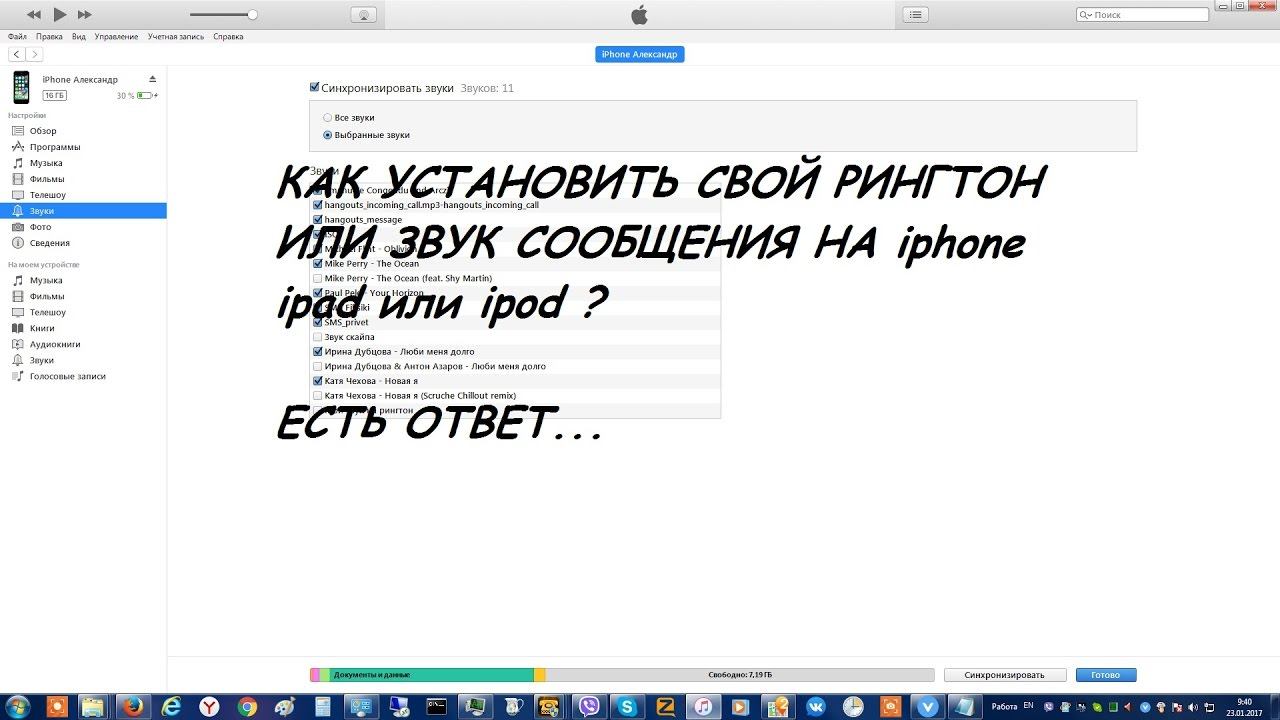Click the Синхронизировать button
The image size is (1280, 720).
pos(1005,675)
